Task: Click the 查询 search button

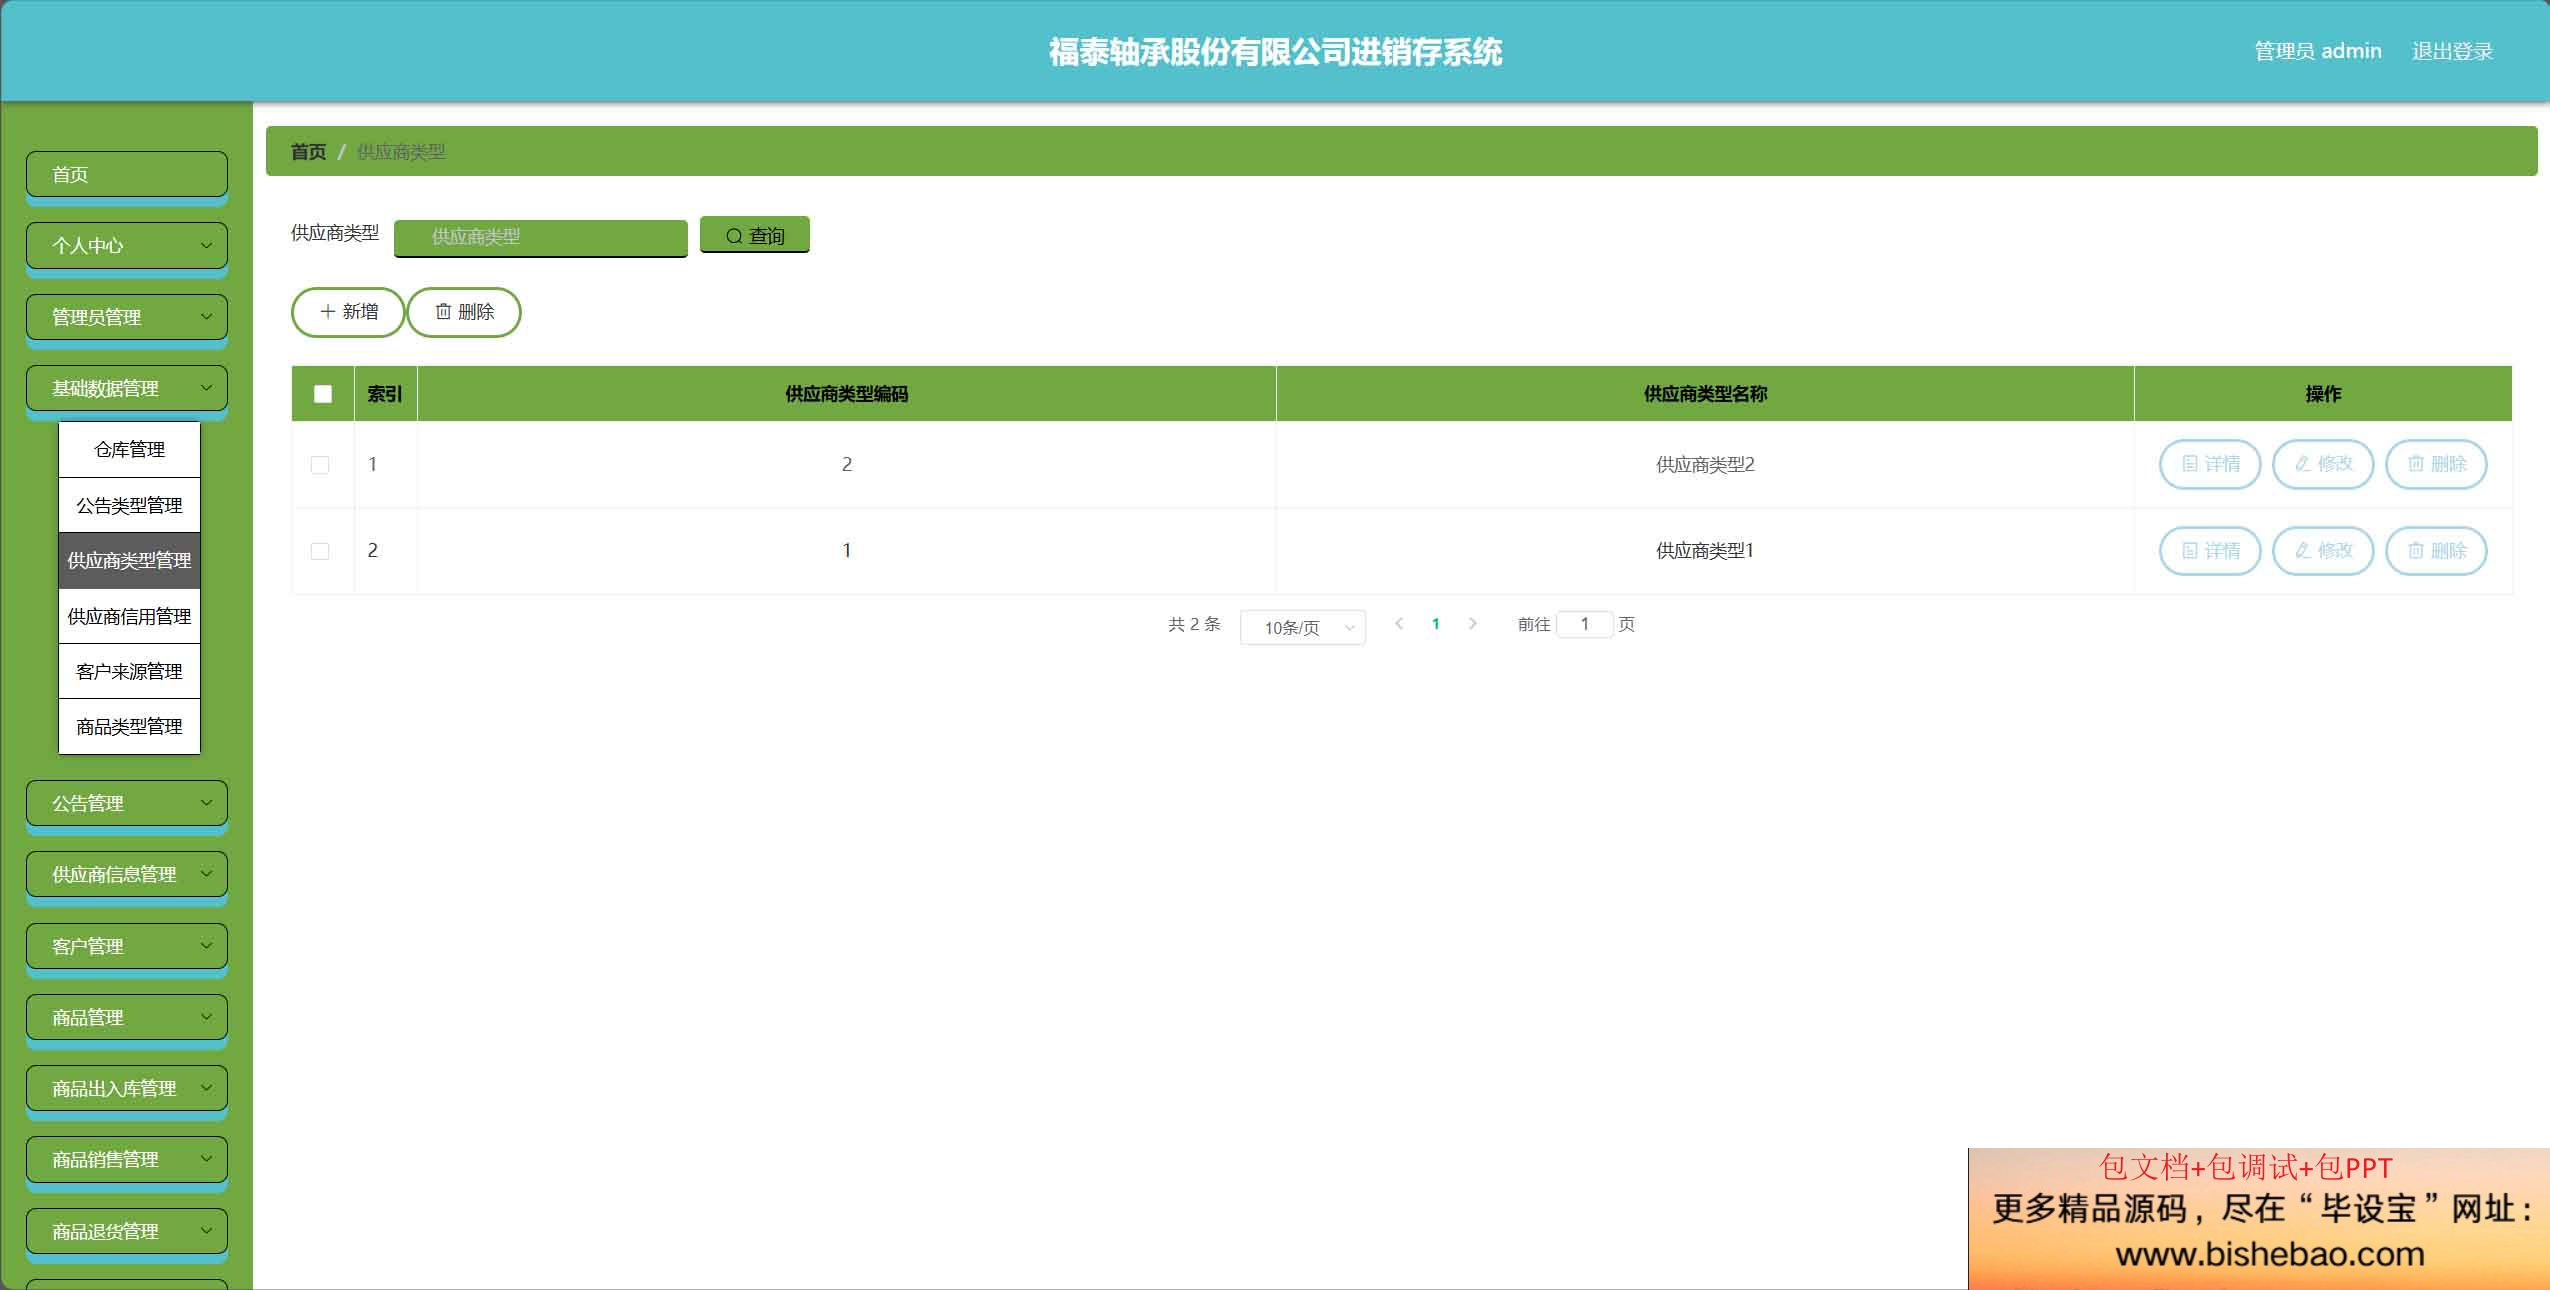Action: pos(755,235)
